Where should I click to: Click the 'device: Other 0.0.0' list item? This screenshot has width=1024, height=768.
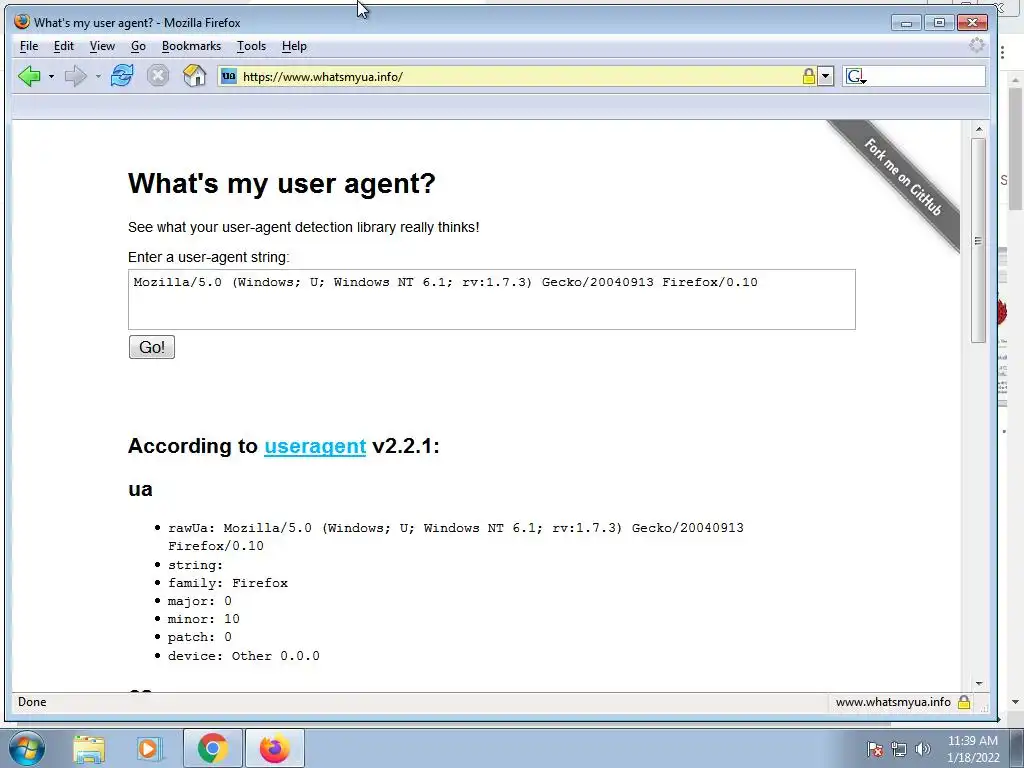tap(244, 656)
